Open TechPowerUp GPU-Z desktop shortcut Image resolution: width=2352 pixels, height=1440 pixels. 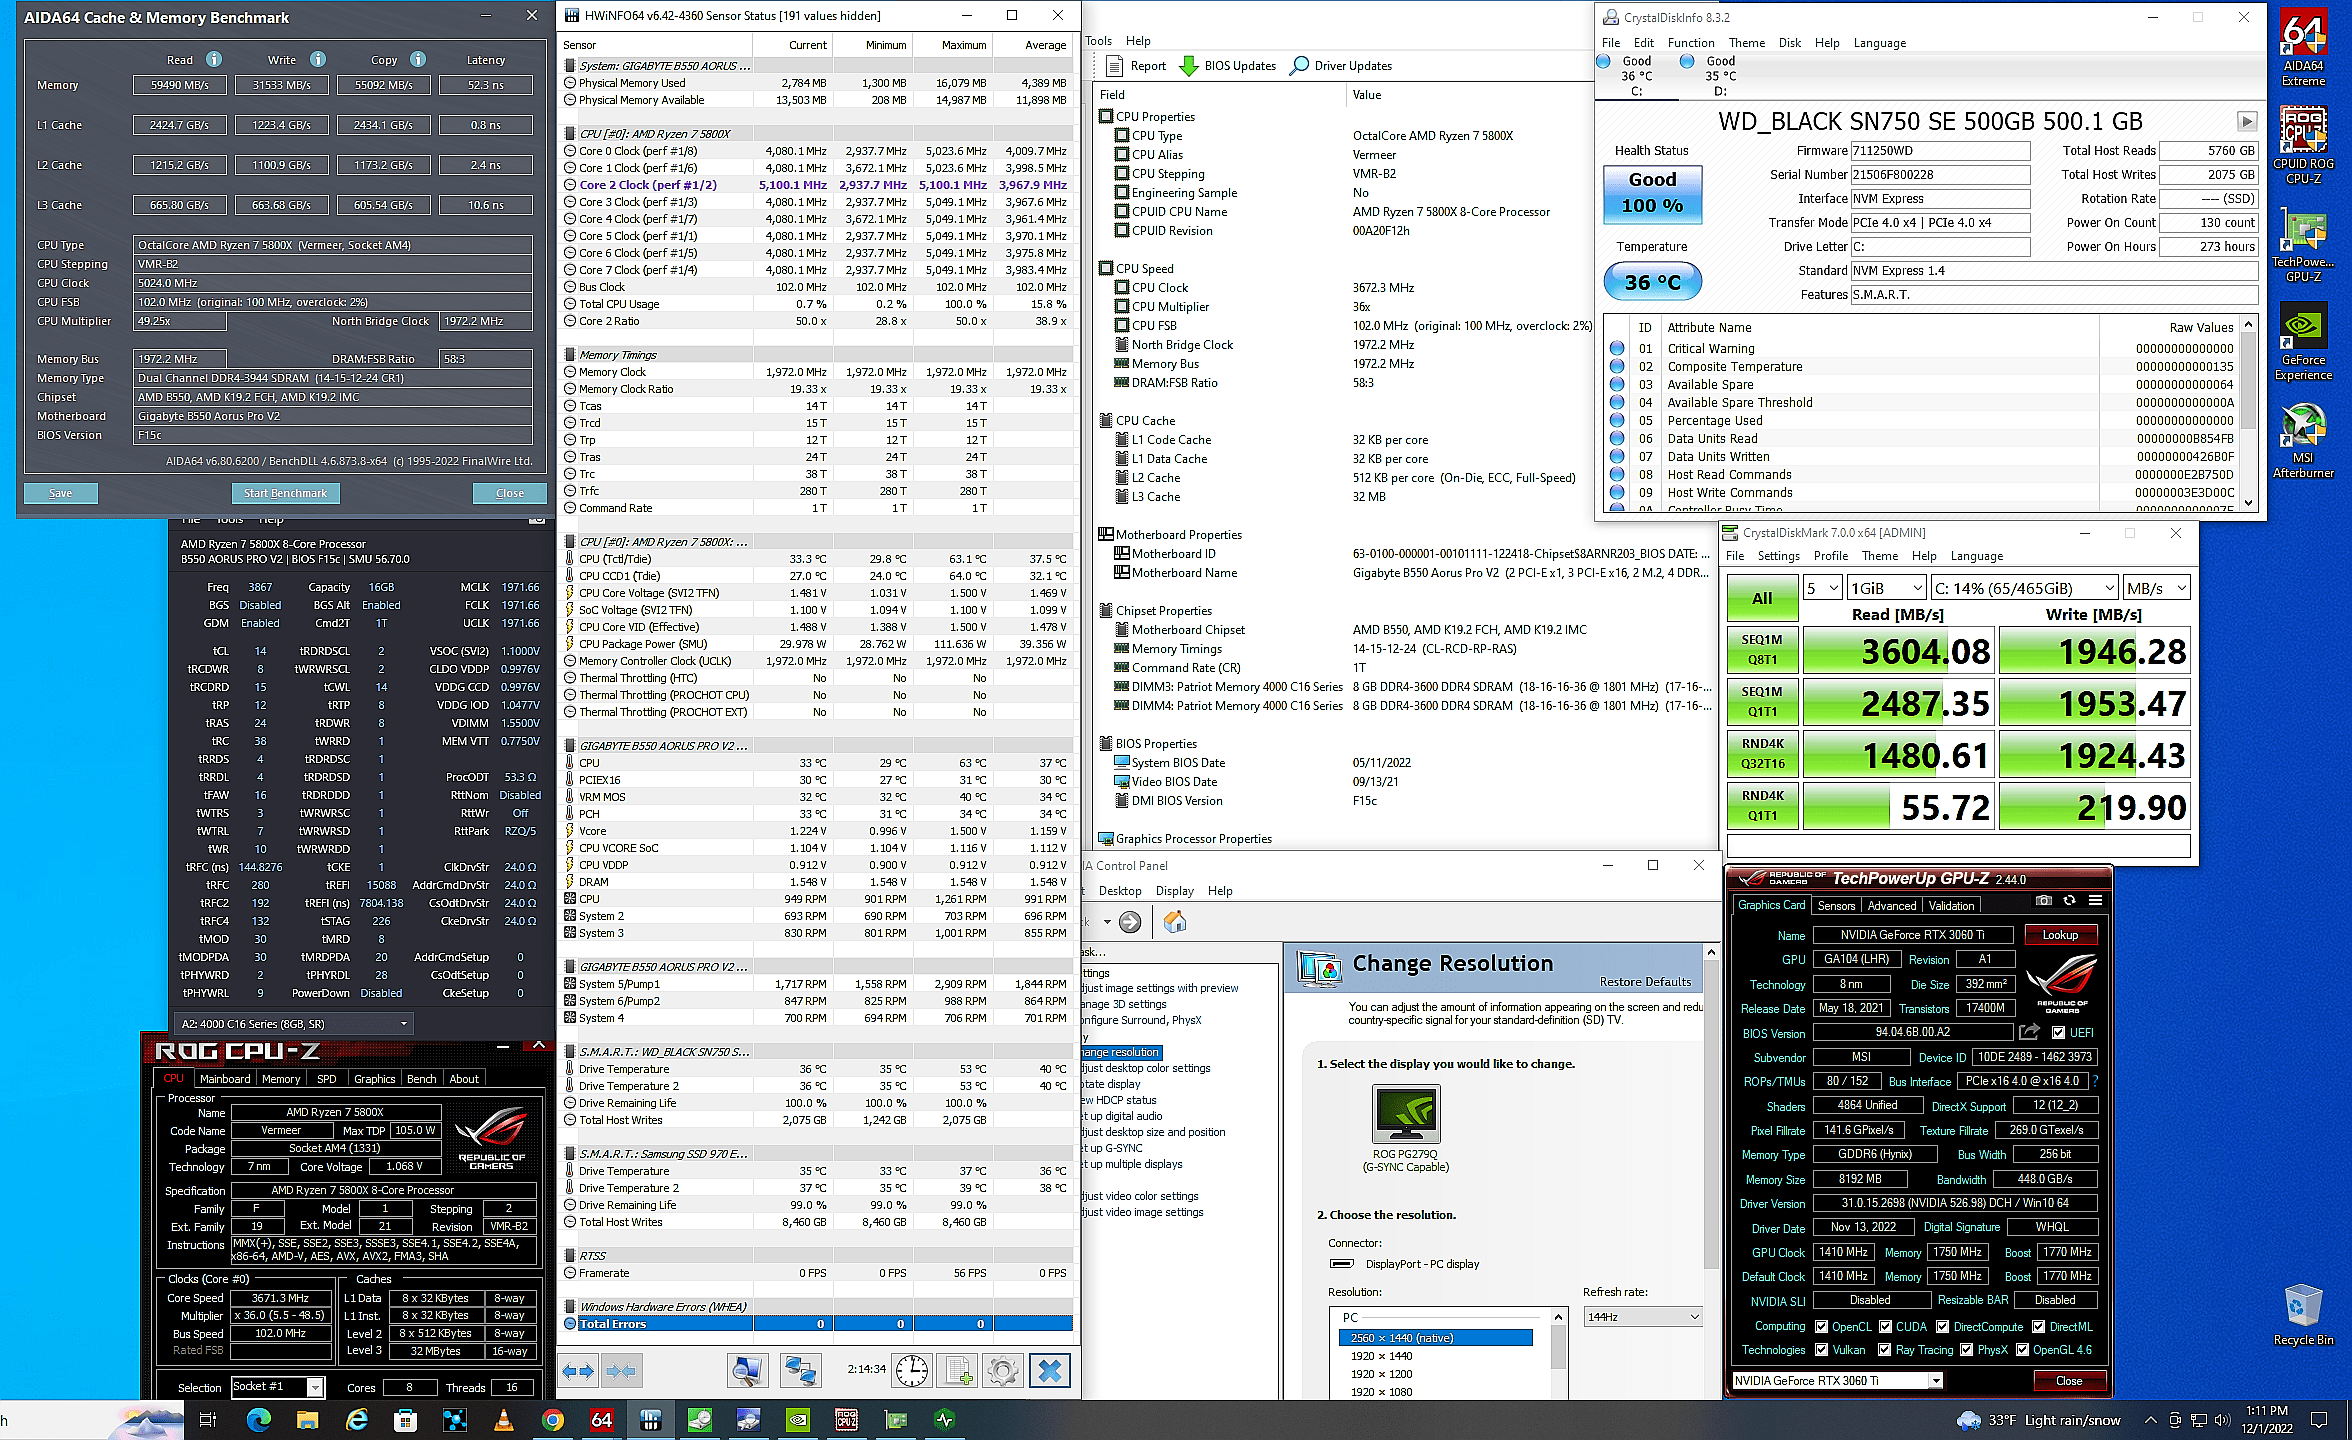click(x=2303, y=246)
